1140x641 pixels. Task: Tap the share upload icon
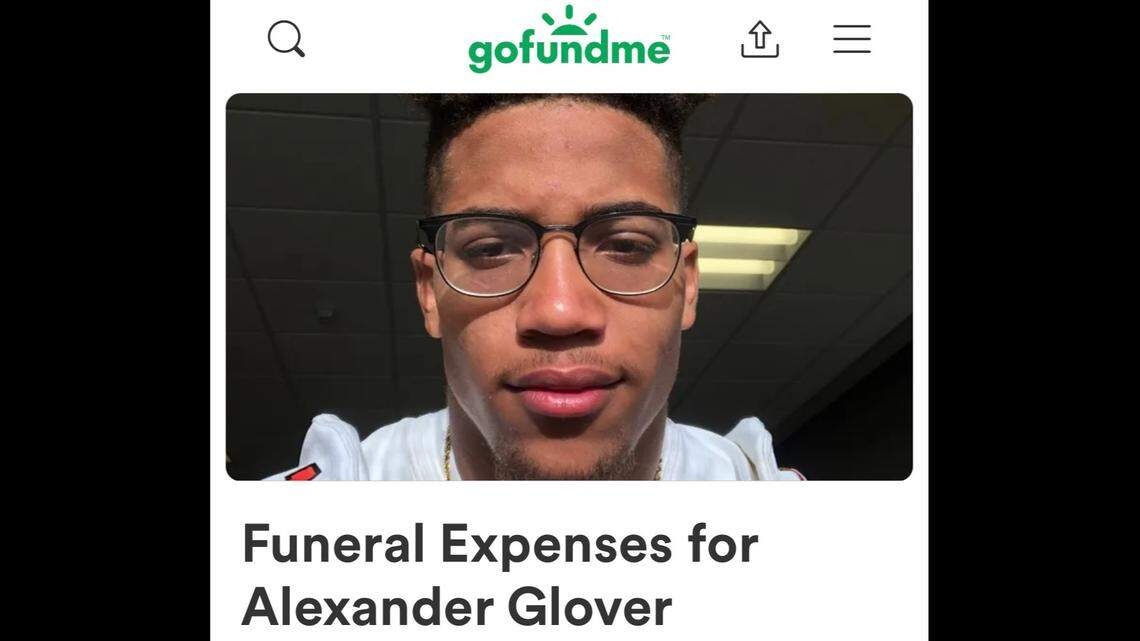point(760,39)
